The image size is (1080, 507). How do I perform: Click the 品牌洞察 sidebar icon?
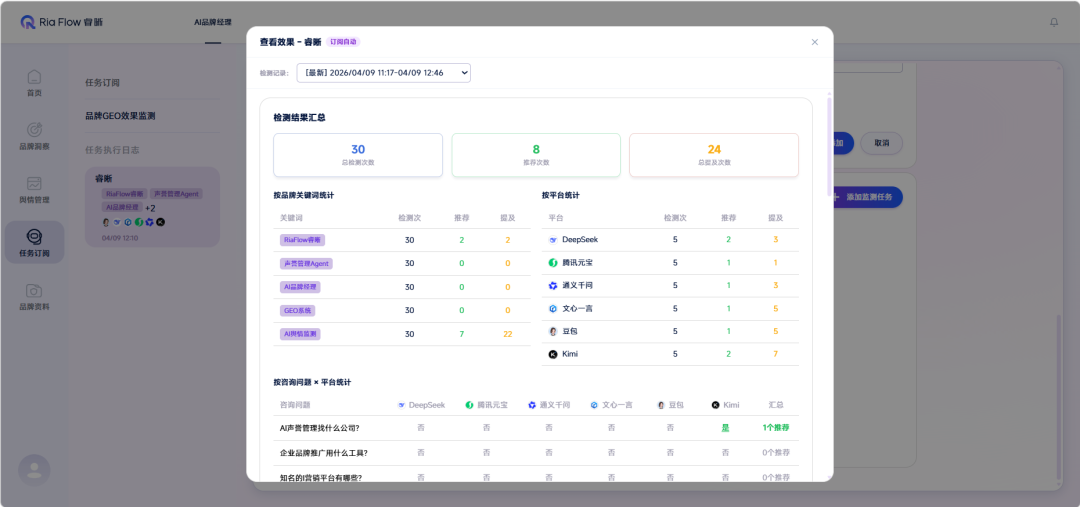coord(34,134)
